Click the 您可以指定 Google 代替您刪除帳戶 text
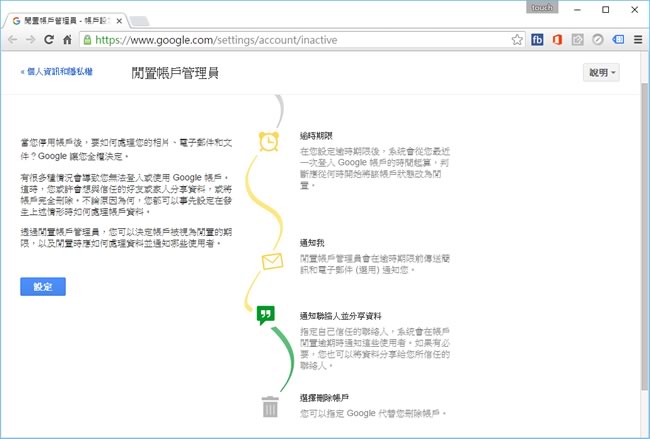650x439 pixels. click(x=373, y=413)
